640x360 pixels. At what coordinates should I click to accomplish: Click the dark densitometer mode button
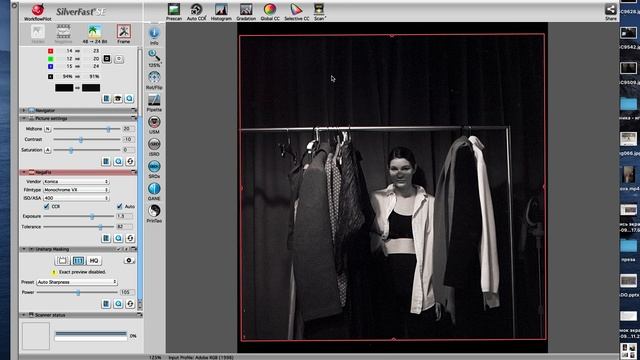click(107, 59)
